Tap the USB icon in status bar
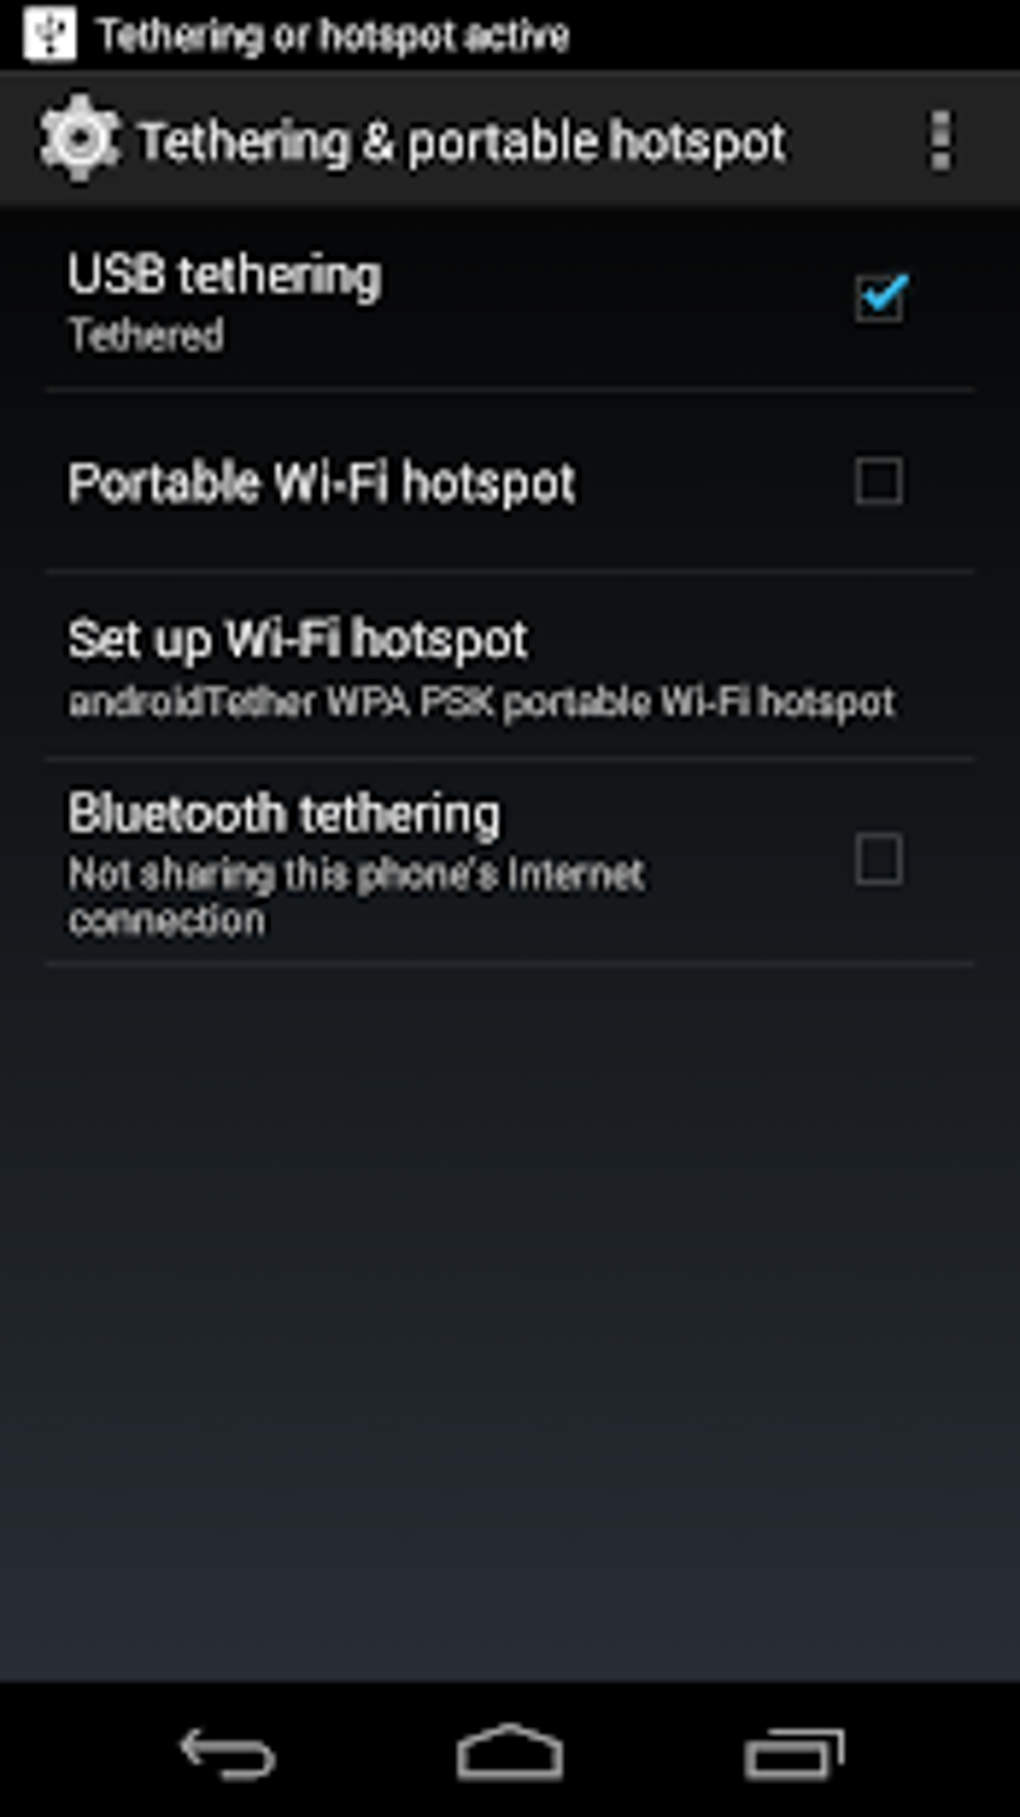Image resolution: width=1020 pixels, height=1817 pixels. point(49,35)
